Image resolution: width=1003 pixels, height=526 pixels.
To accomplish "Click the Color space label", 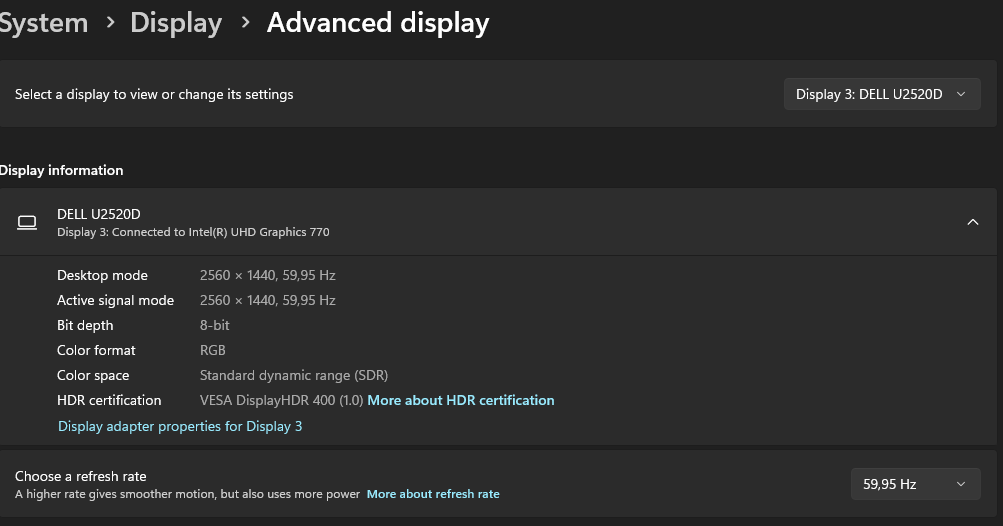I will [93, 376].
